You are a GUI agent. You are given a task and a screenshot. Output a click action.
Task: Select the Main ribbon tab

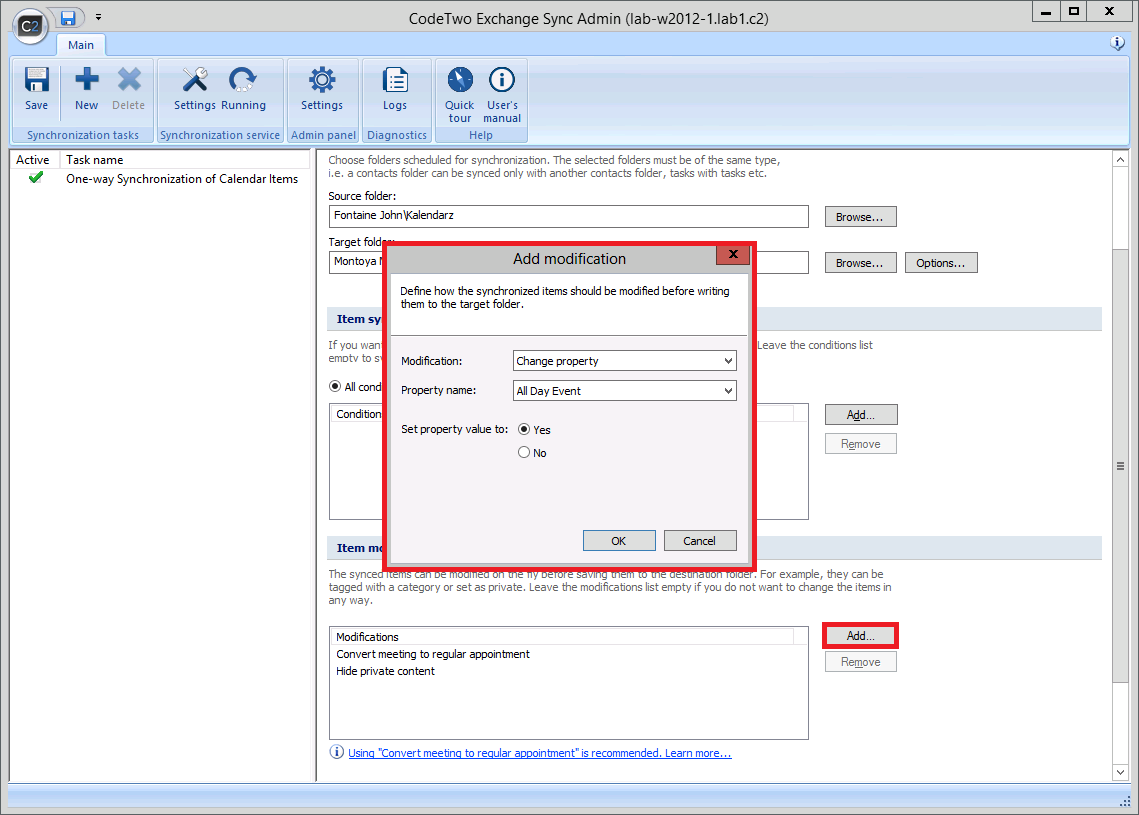click(x=81, y=45)
